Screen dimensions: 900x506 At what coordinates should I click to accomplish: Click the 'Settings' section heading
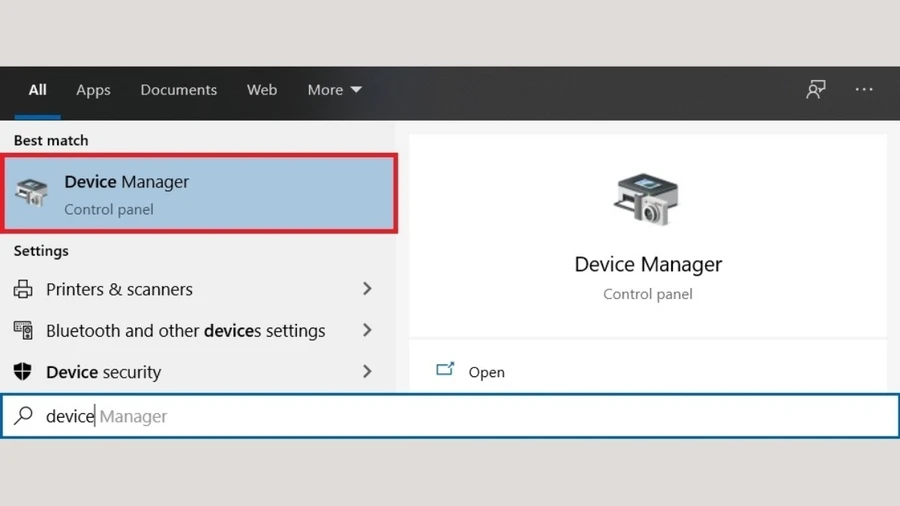(41, 251)
